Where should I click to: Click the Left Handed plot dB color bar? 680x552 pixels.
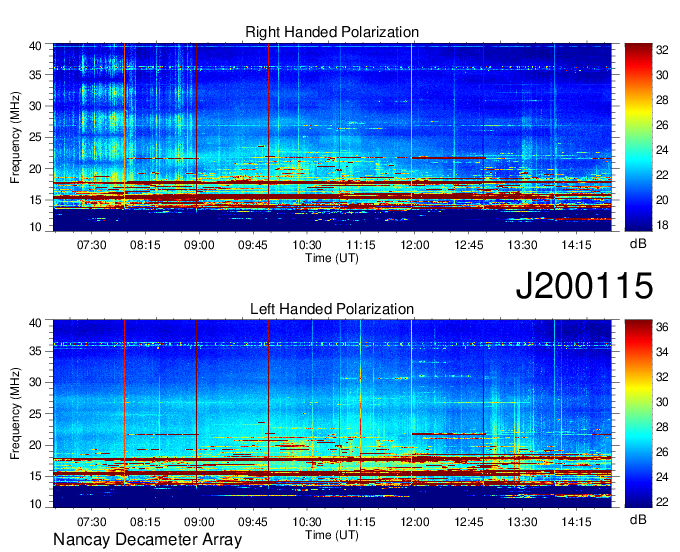click(x=638, y=414)
